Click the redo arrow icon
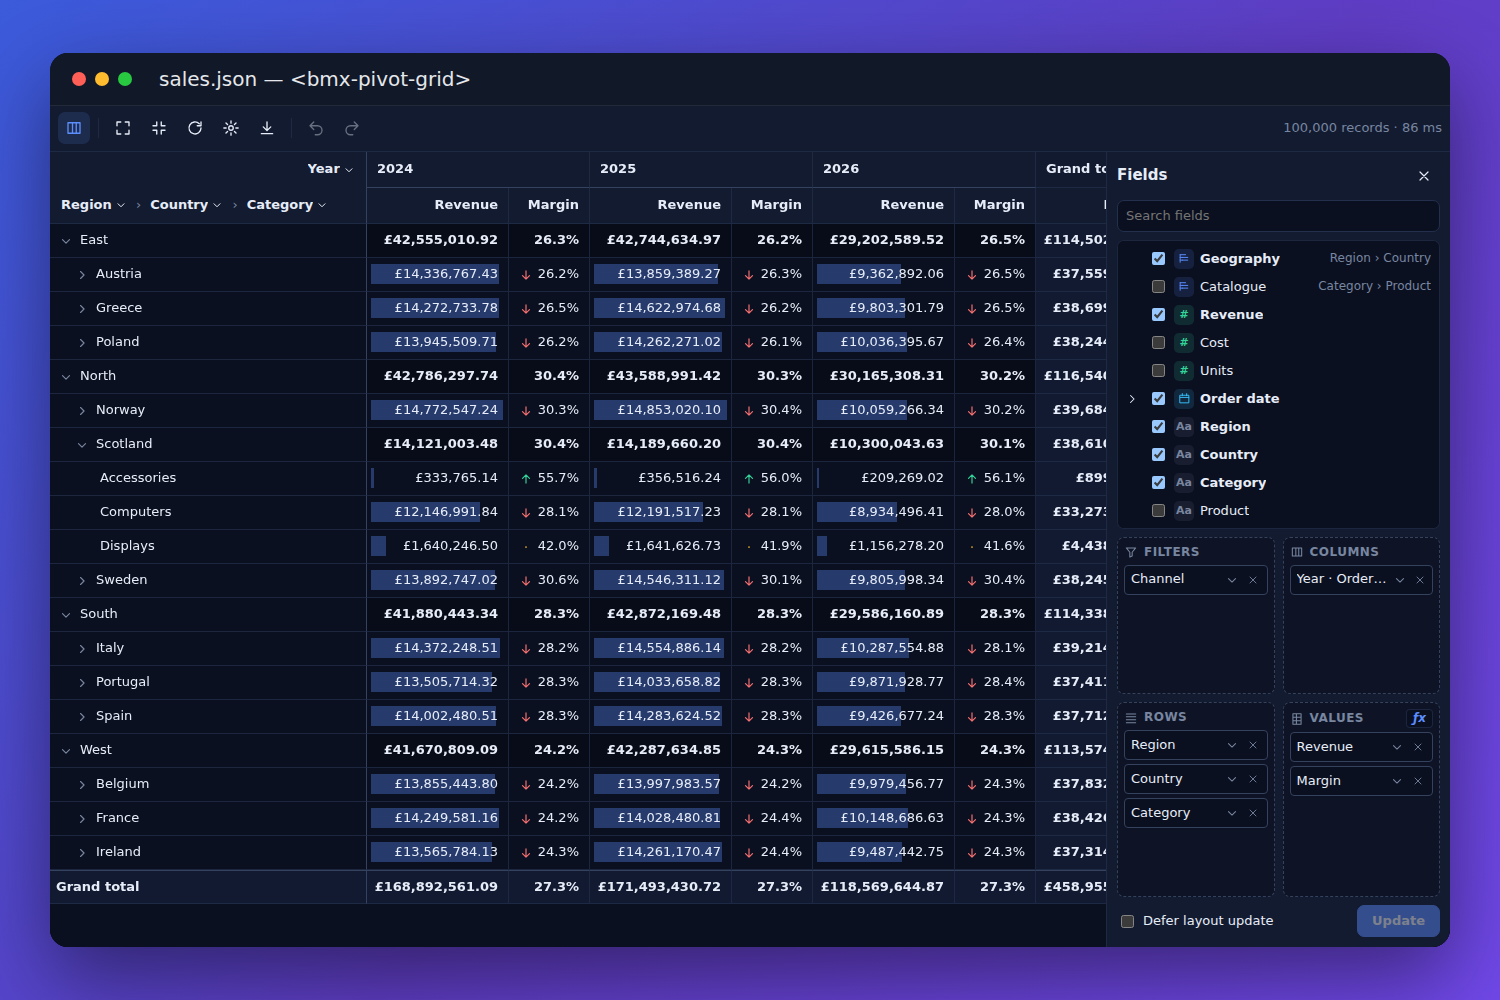The height and width of the screenshot is (1000, 1500). coord(352,128)
